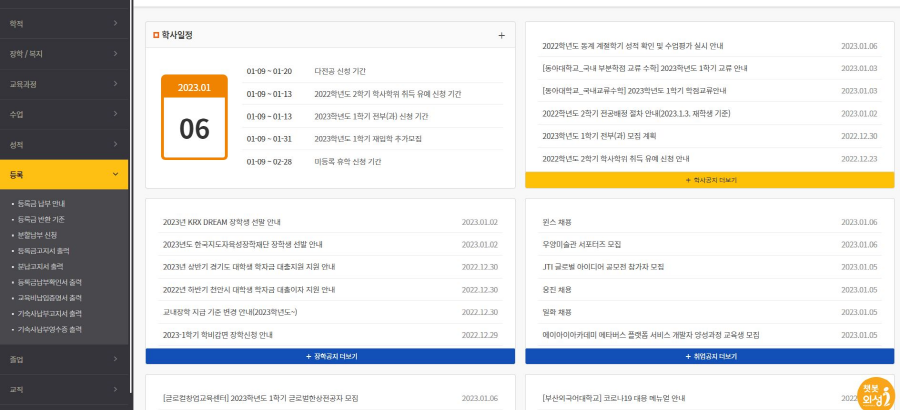Expand the 교육과정 sidebar menu
This screenshot has height=410, width=900.
pos(64,84)
